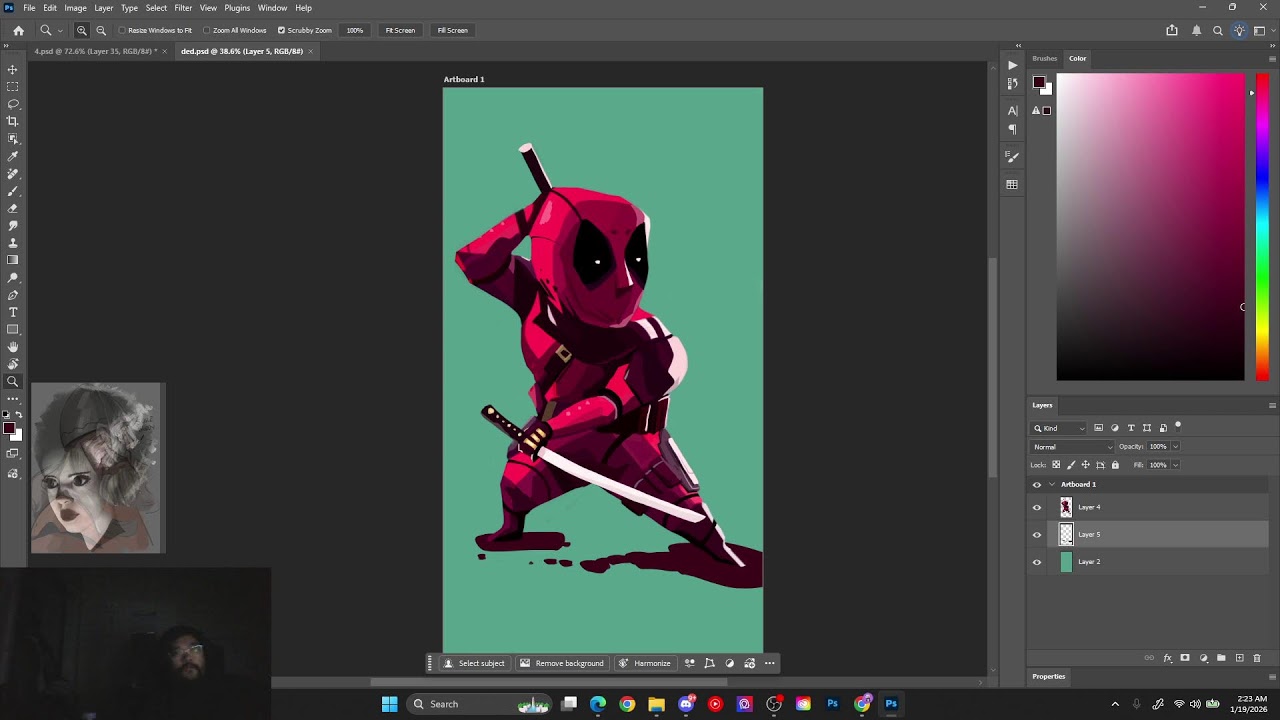Hide Layer 4 via eye icon

(1036, 507)
